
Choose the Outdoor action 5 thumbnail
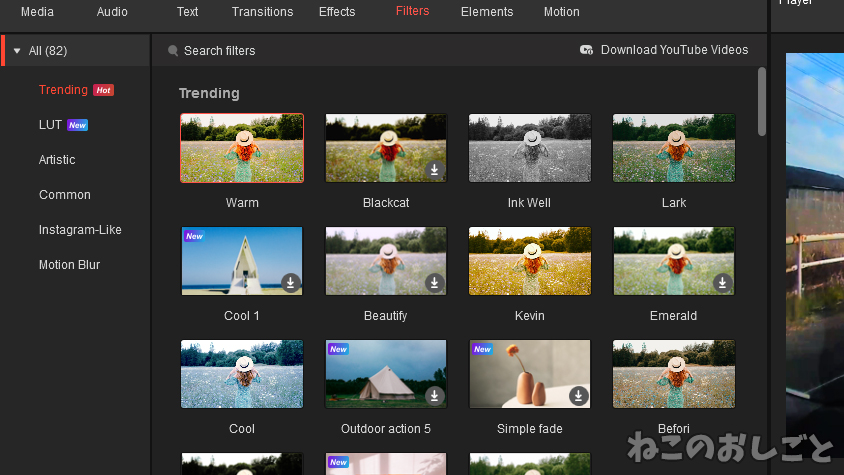(x=386, y=374)
